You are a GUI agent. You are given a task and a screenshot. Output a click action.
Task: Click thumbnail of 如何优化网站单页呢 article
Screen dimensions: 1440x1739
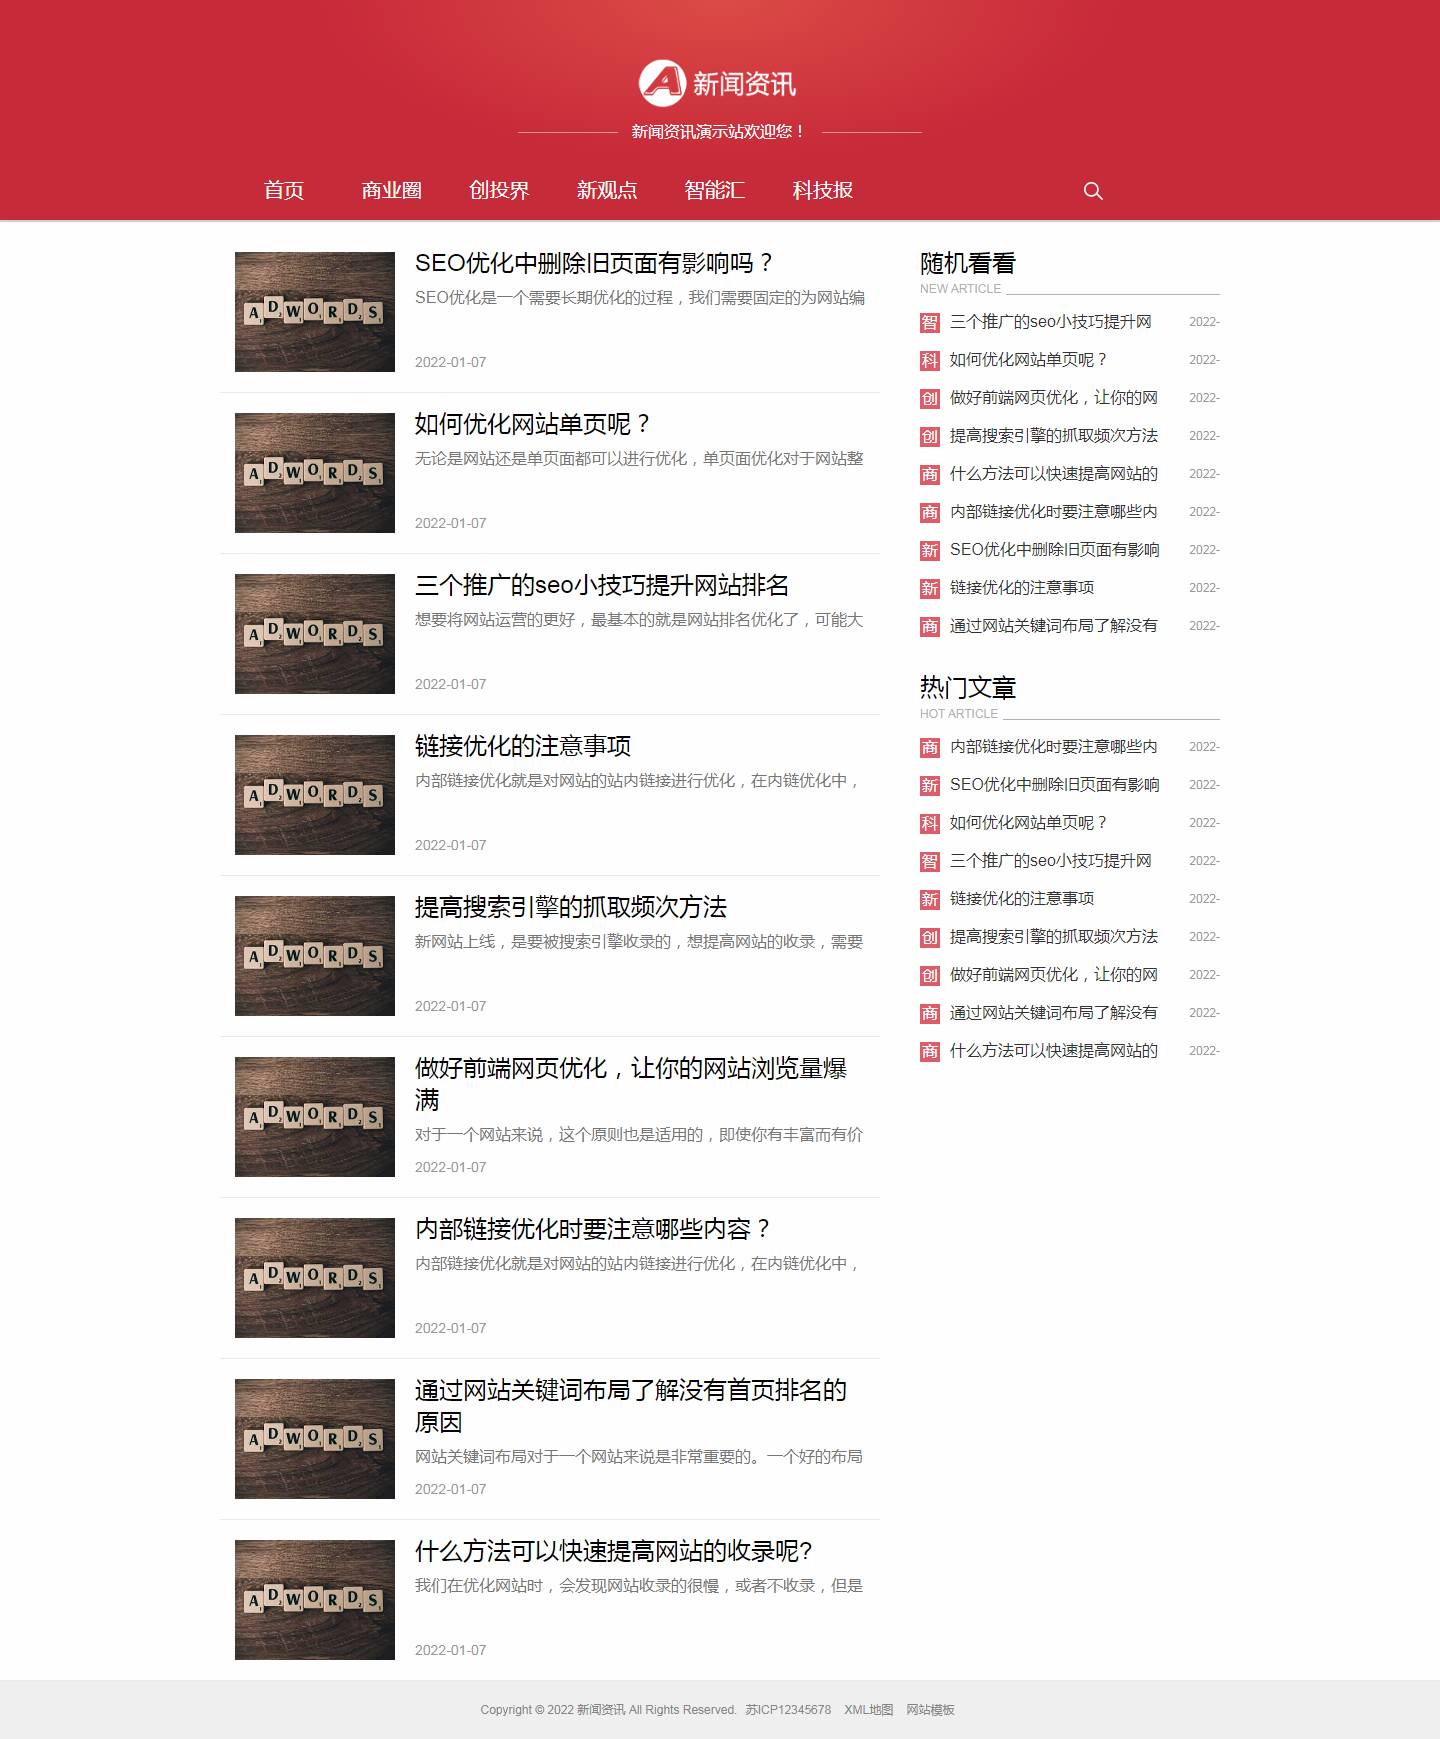tap(315, 473)
